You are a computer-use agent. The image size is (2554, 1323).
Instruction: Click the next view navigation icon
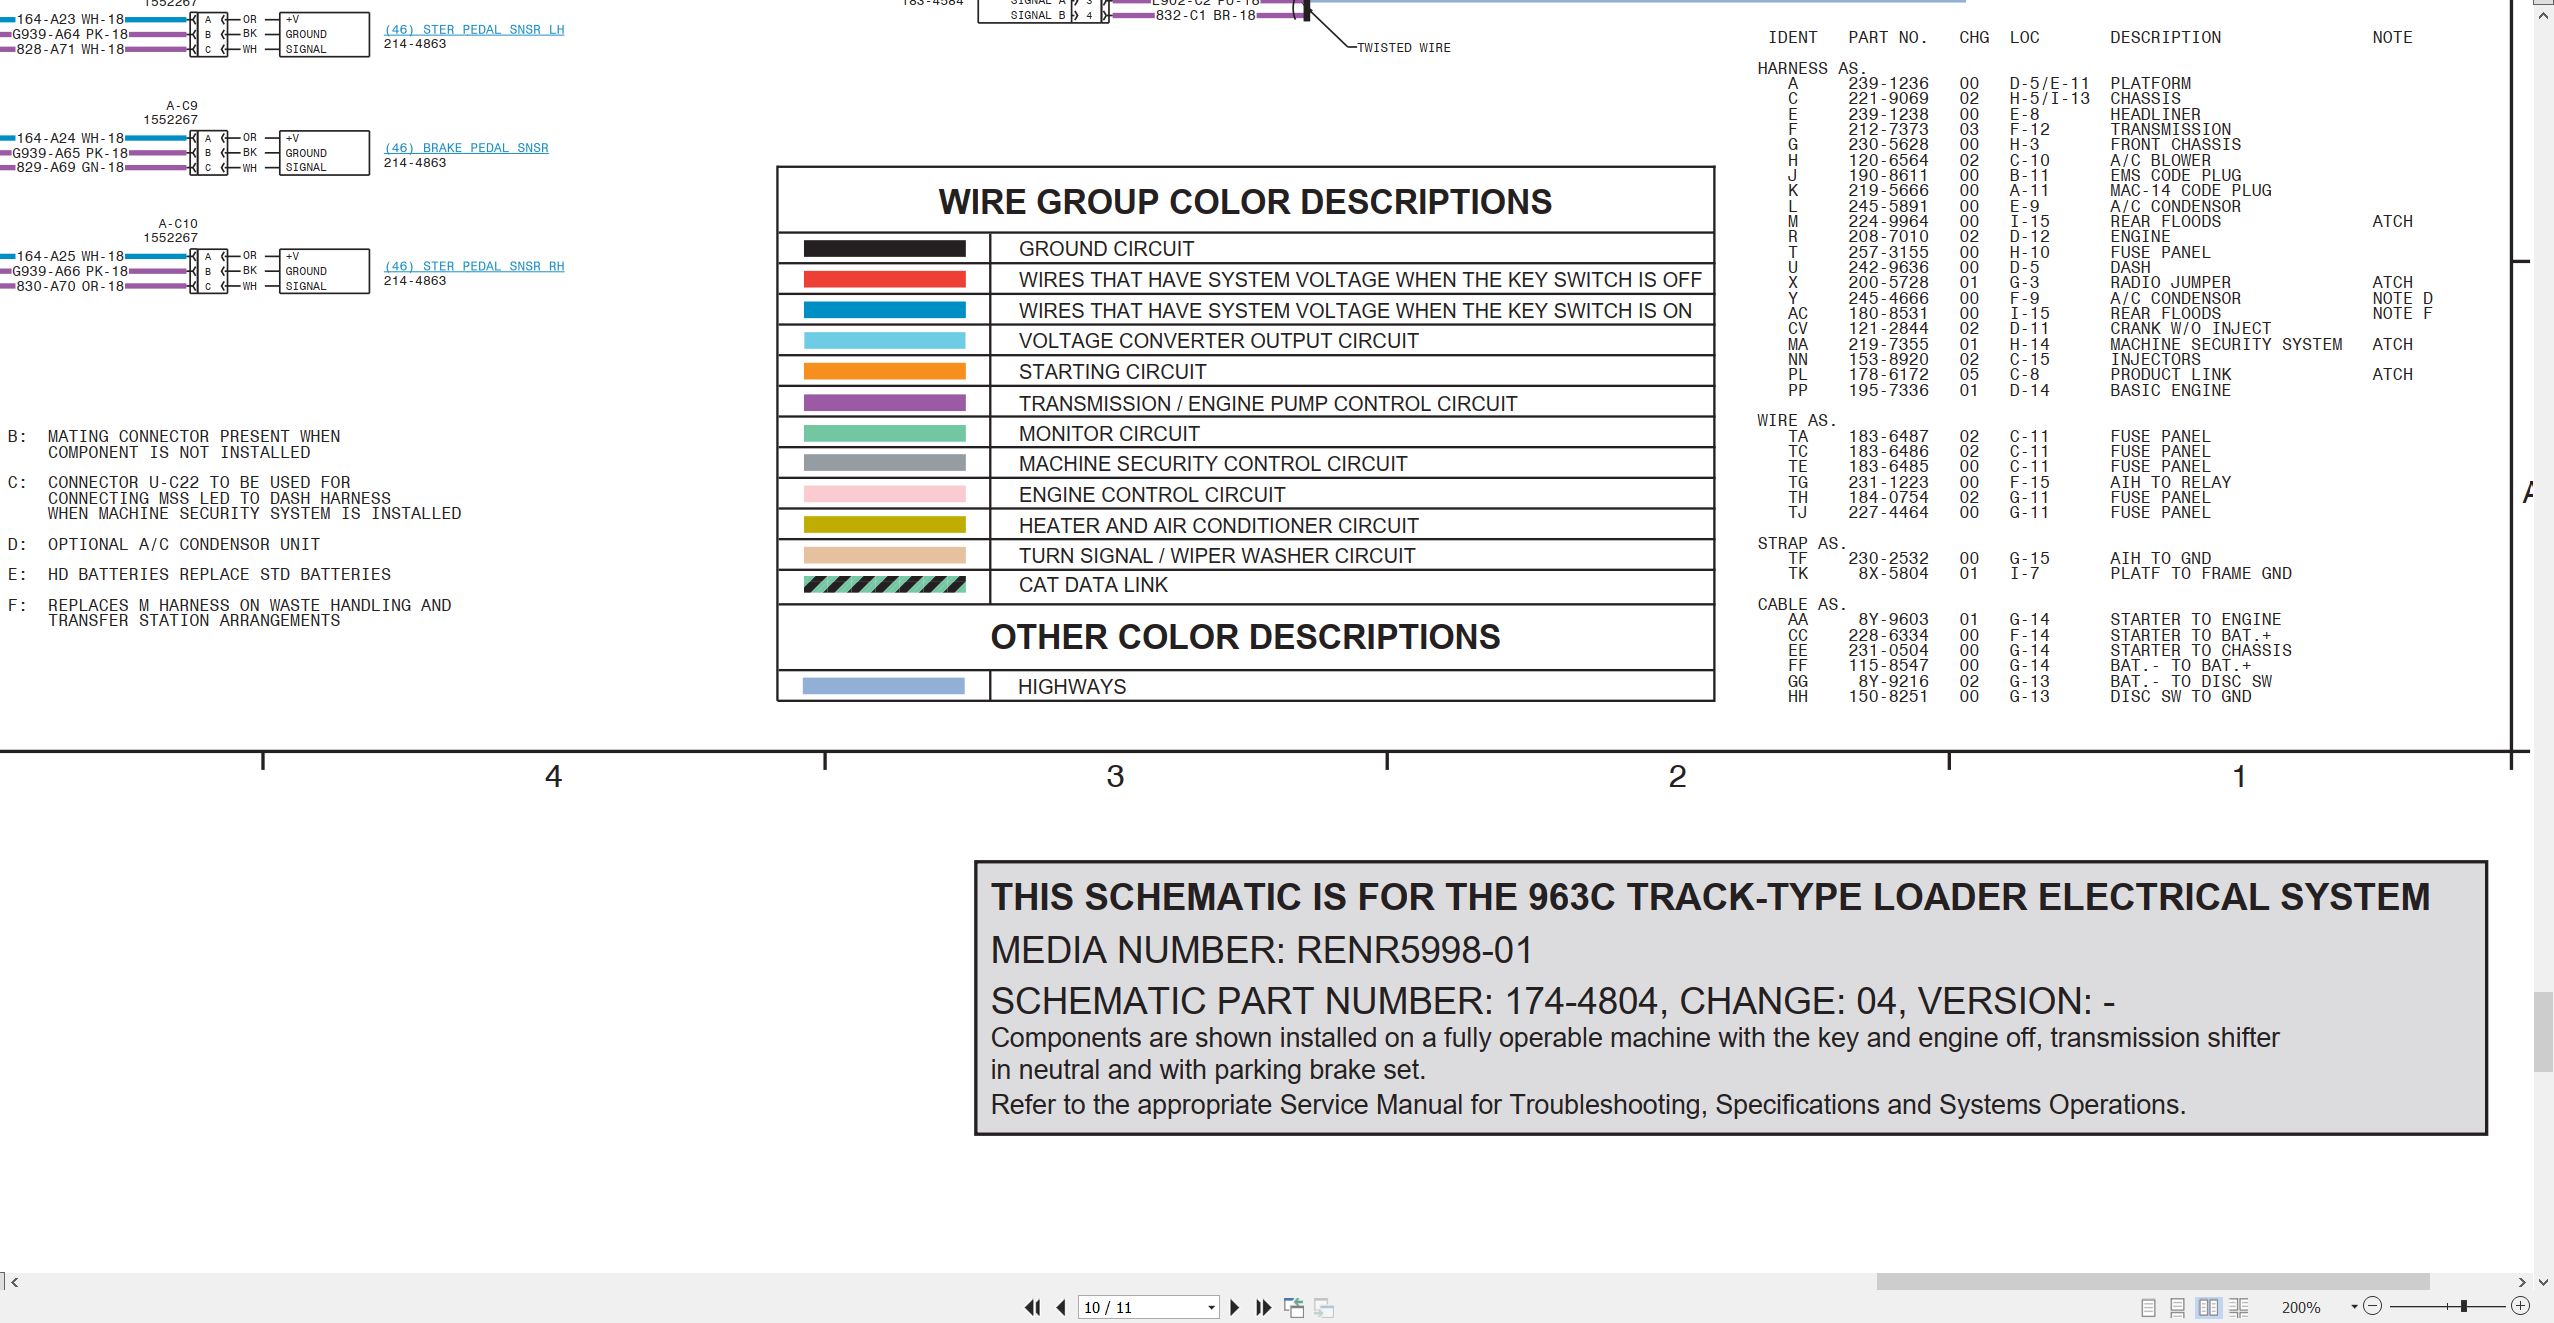coord(1324,1307)
